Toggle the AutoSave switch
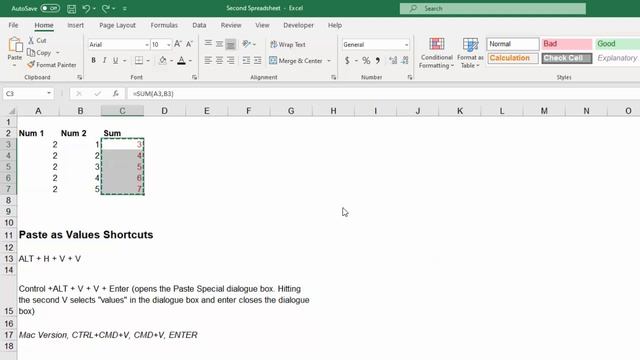 tap(50, 9)
